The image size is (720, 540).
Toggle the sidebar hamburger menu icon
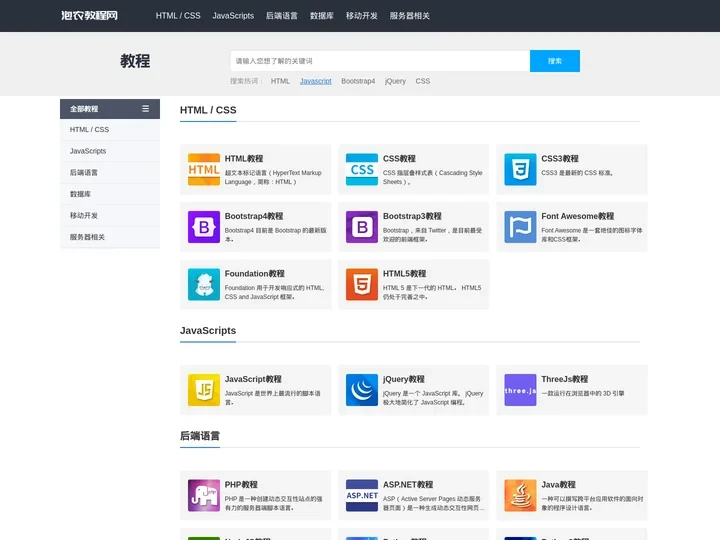tap(146, 109)
